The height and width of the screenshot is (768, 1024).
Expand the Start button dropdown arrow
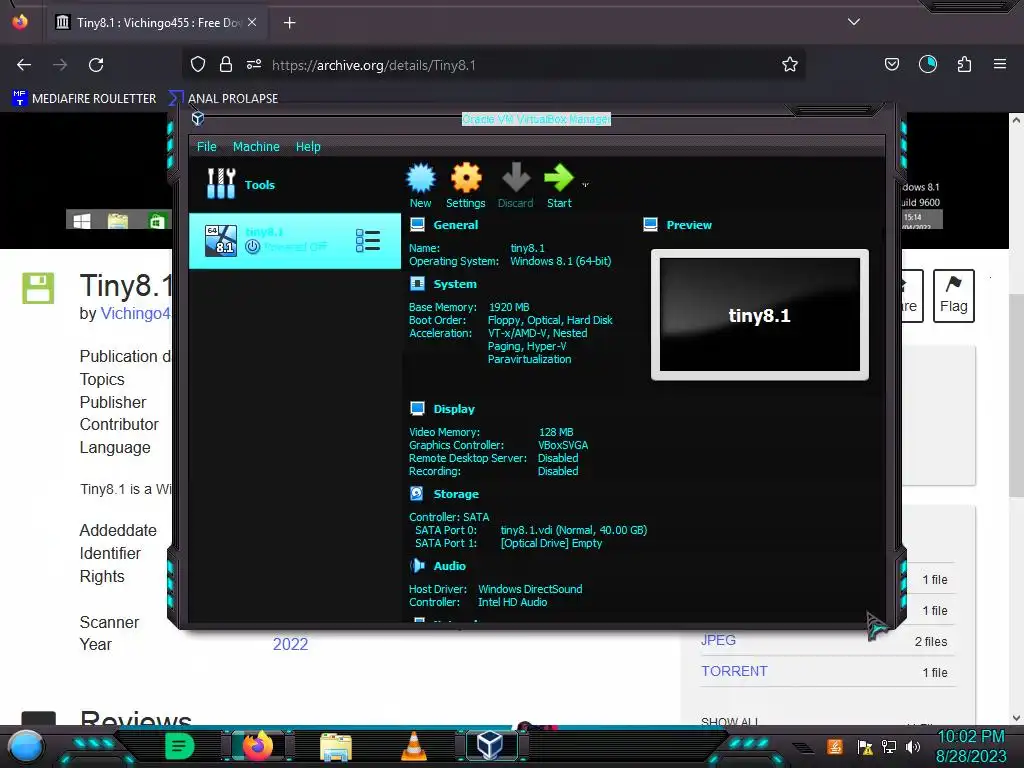(x=585, y=185)
